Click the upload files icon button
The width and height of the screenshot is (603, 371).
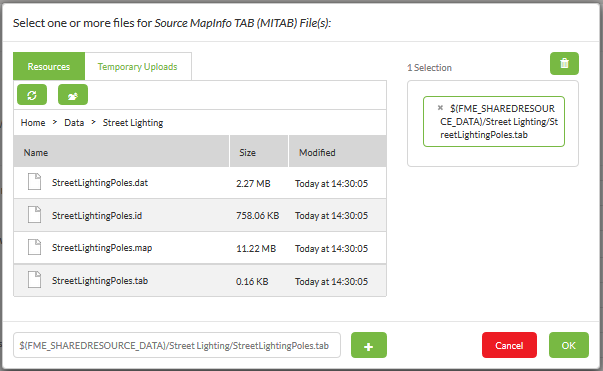(73, 95)
